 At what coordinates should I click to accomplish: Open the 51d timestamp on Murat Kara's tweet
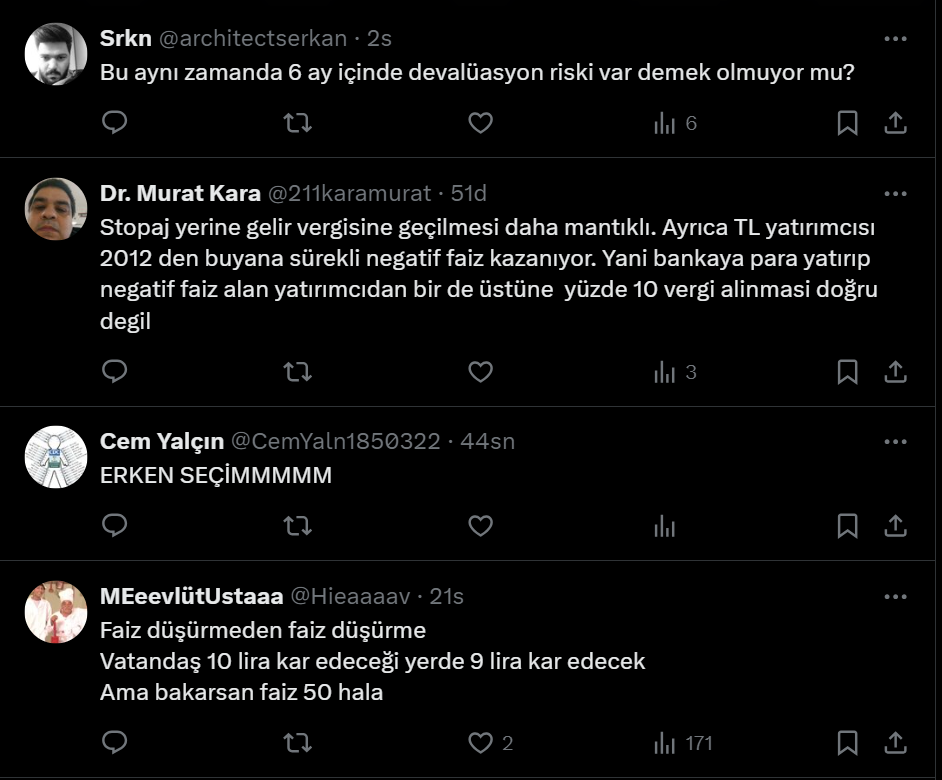469,194
